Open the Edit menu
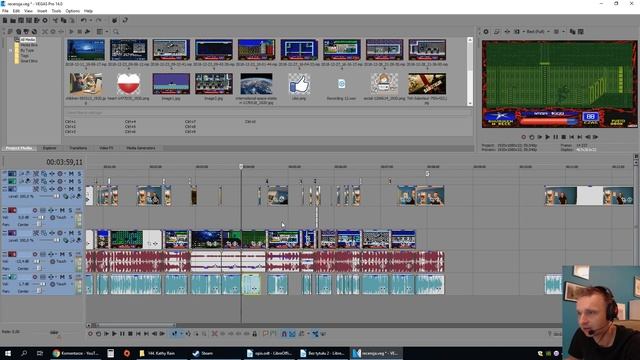The width and height of the screenshot is (640, 360). pyautogui.click(x=16, y=11)
